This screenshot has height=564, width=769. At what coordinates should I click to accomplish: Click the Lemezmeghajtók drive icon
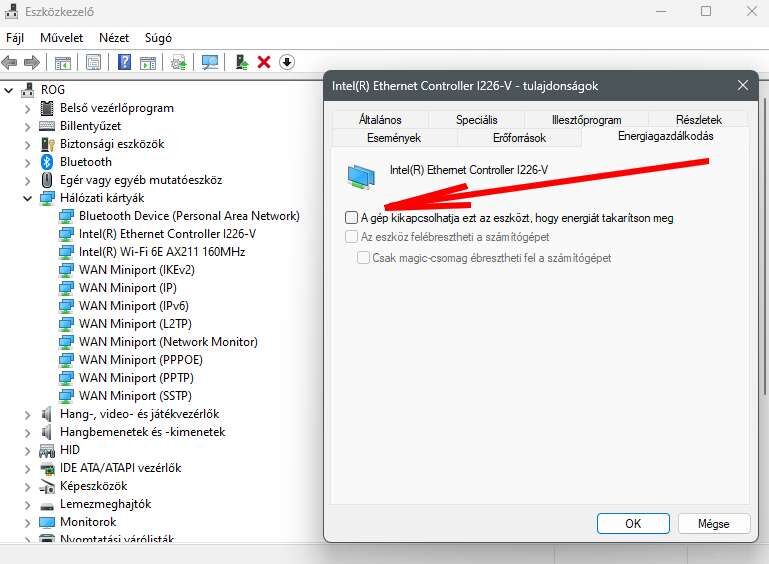[47, 505]
